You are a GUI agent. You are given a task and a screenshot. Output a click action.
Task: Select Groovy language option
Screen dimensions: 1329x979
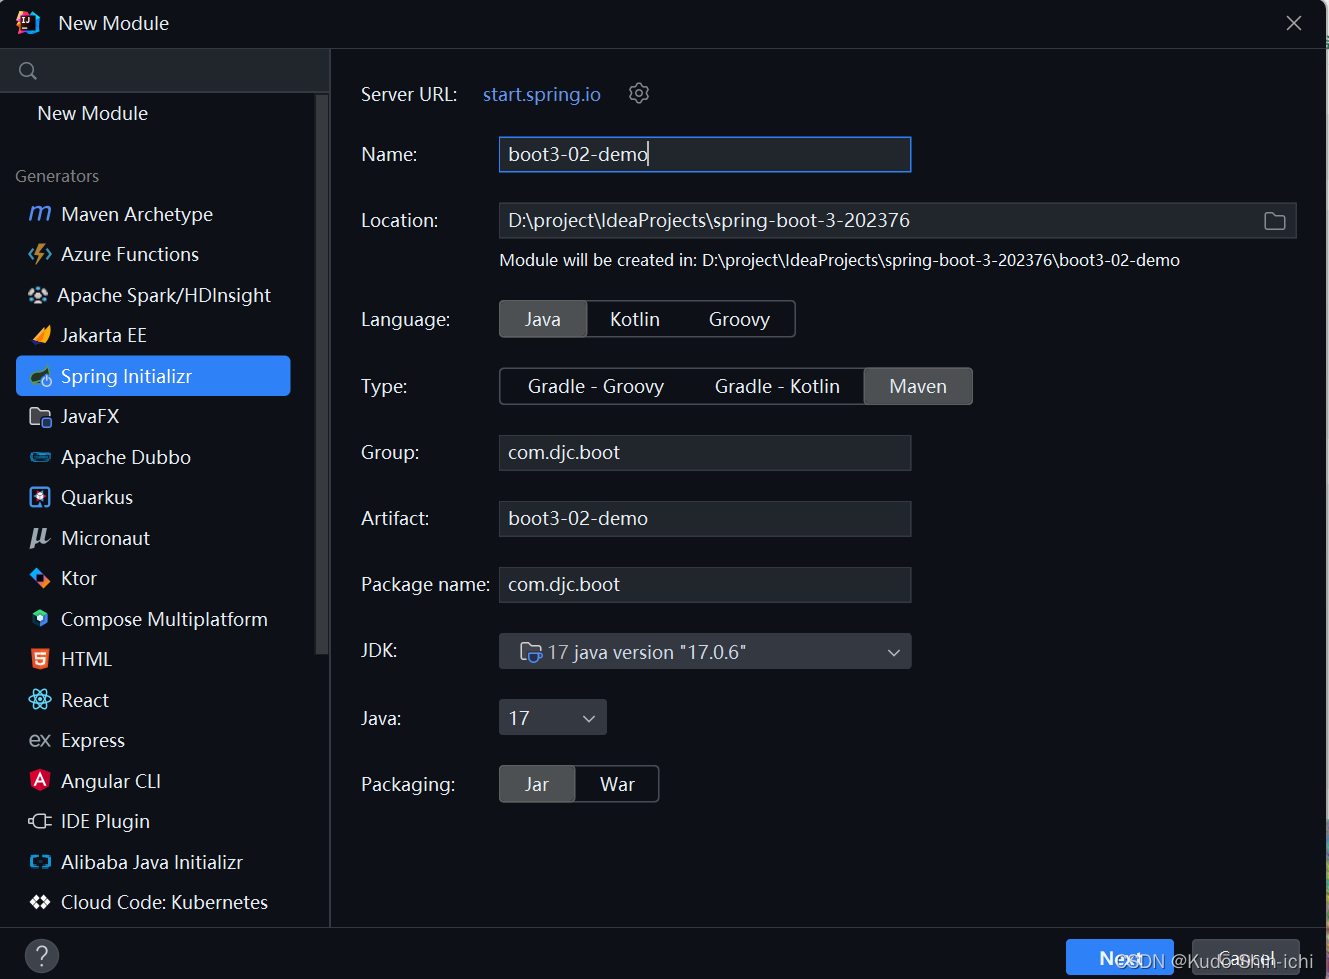point(739,319)
